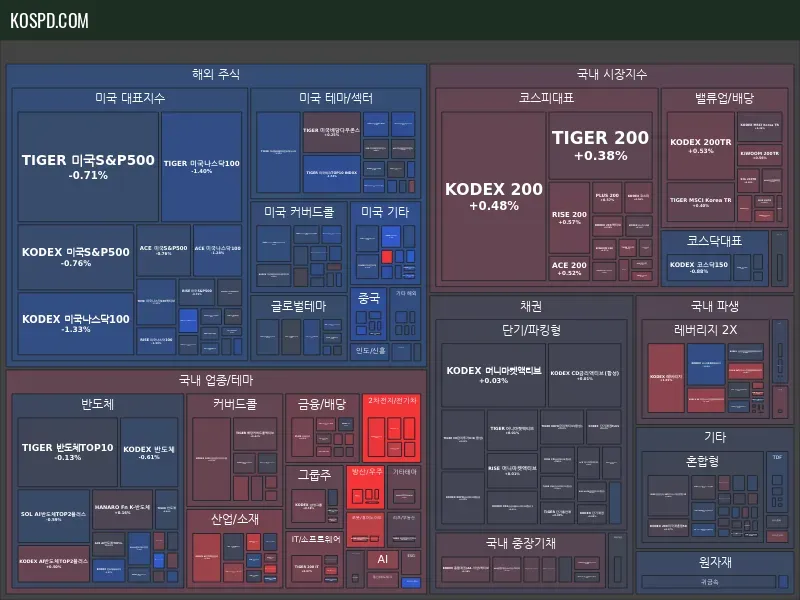
Task: Select the 글로벌테마 group header
Action: [x=298, y=306]
